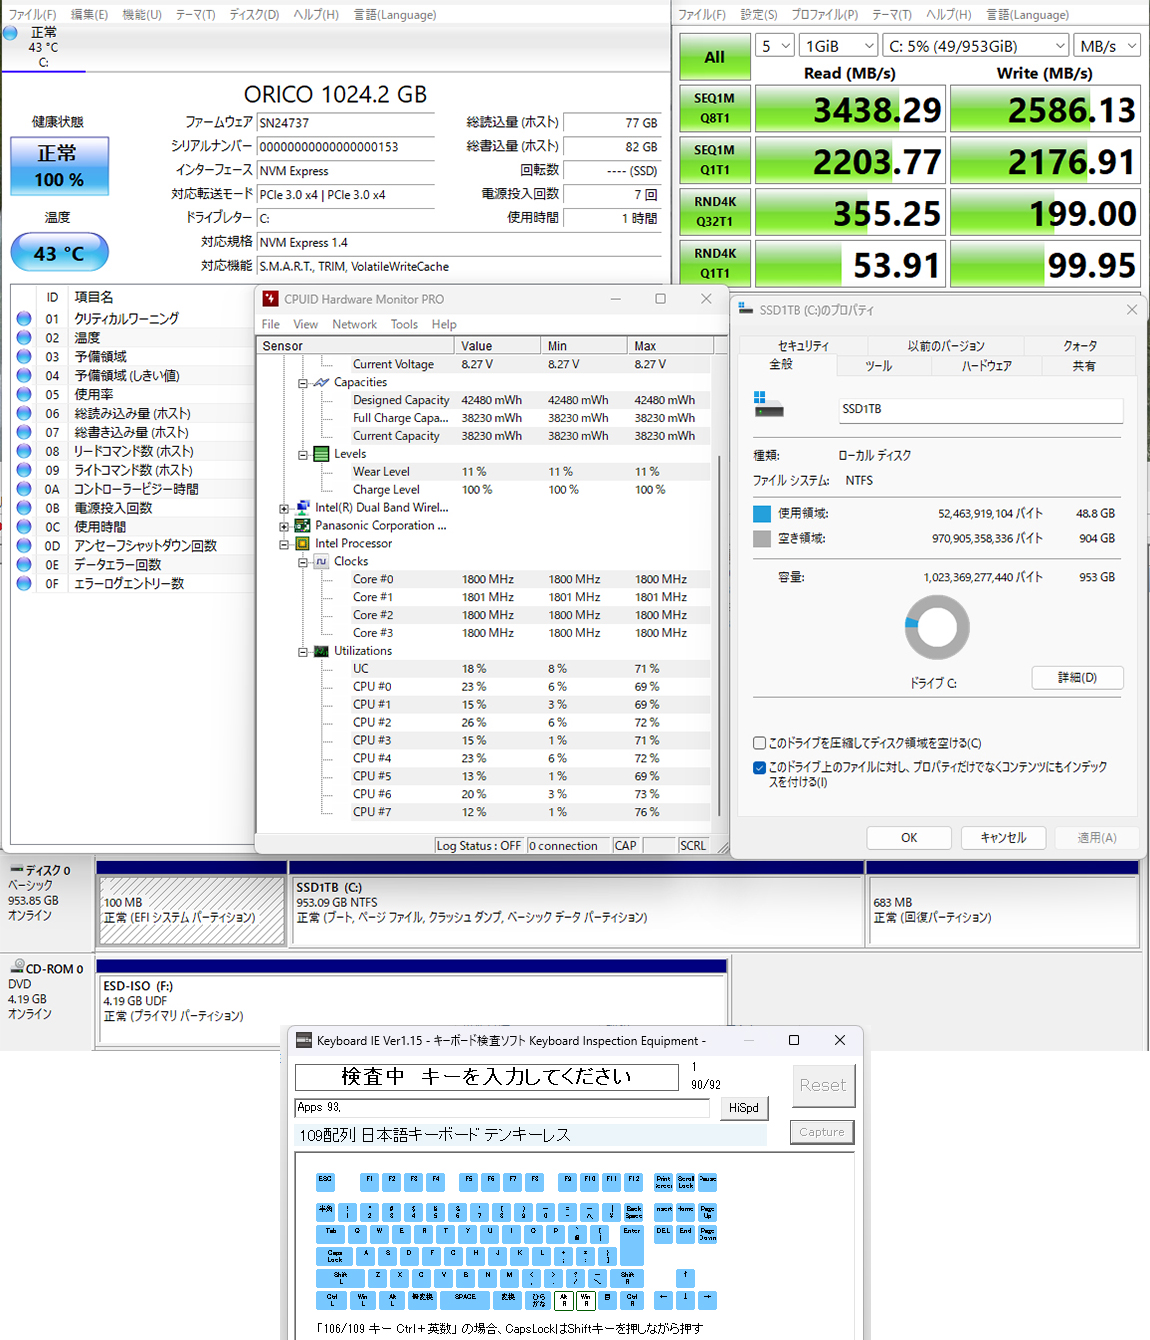Click the 詳細(D) button in drive properties
This screenshot has width=1150, height=1340.
[1077, 678]
